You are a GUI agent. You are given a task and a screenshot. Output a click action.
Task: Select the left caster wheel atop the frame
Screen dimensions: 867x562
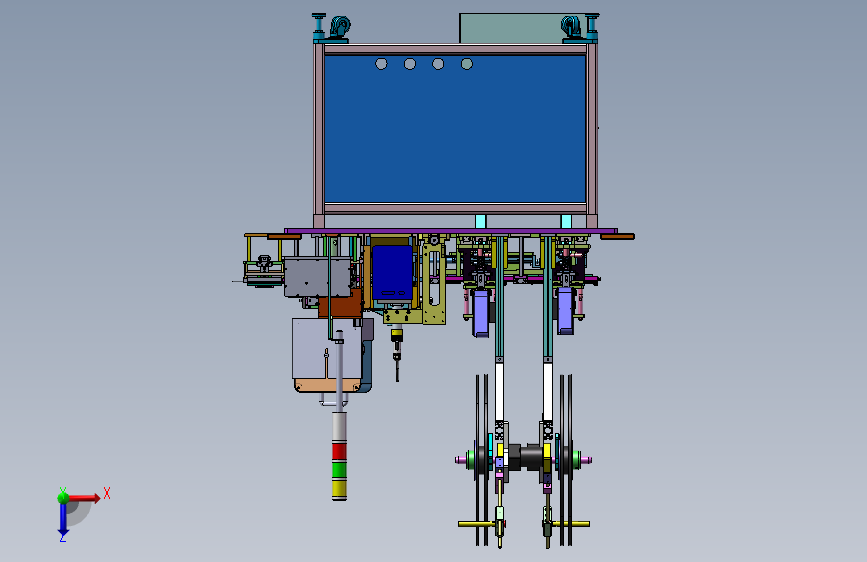point(340,27)
